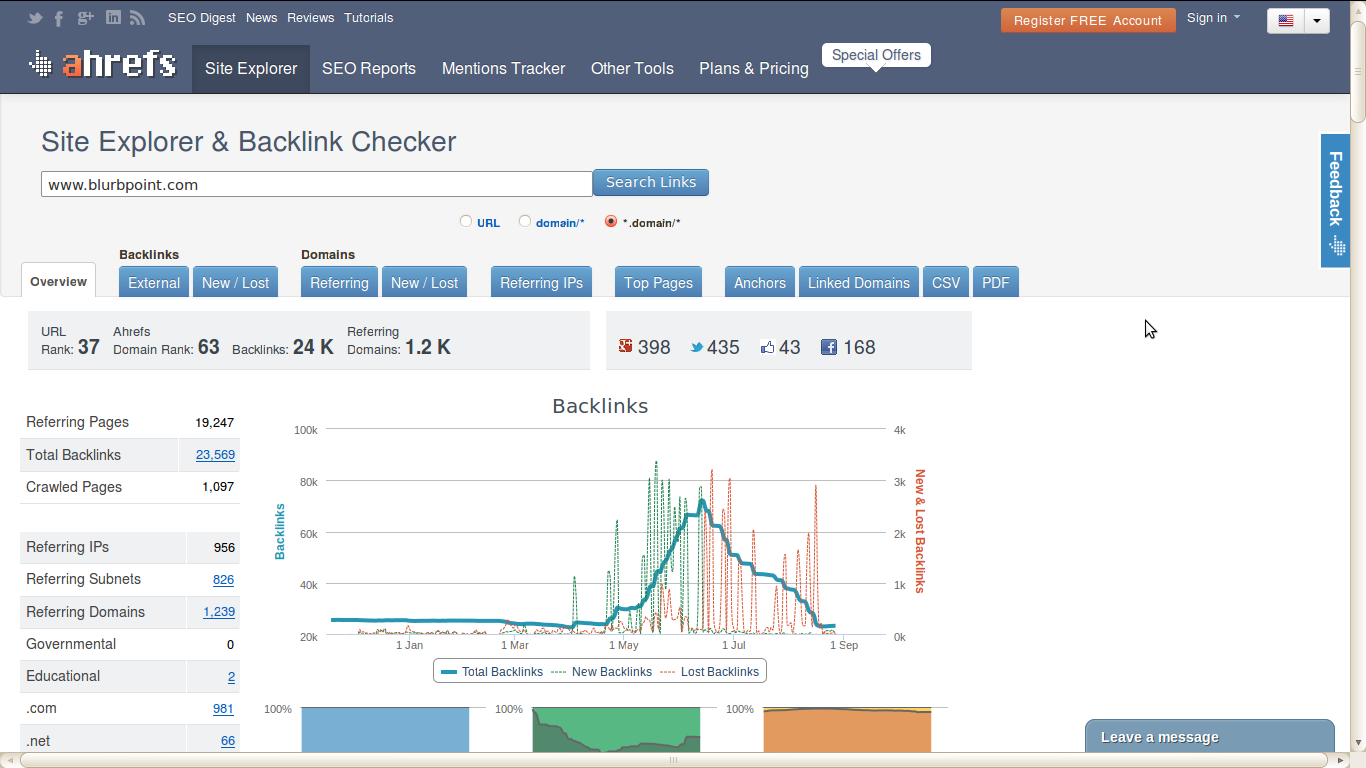Screen dimensions: 1366x768
Task: Select the *.domain/* search mode
Action: point(610,221)
